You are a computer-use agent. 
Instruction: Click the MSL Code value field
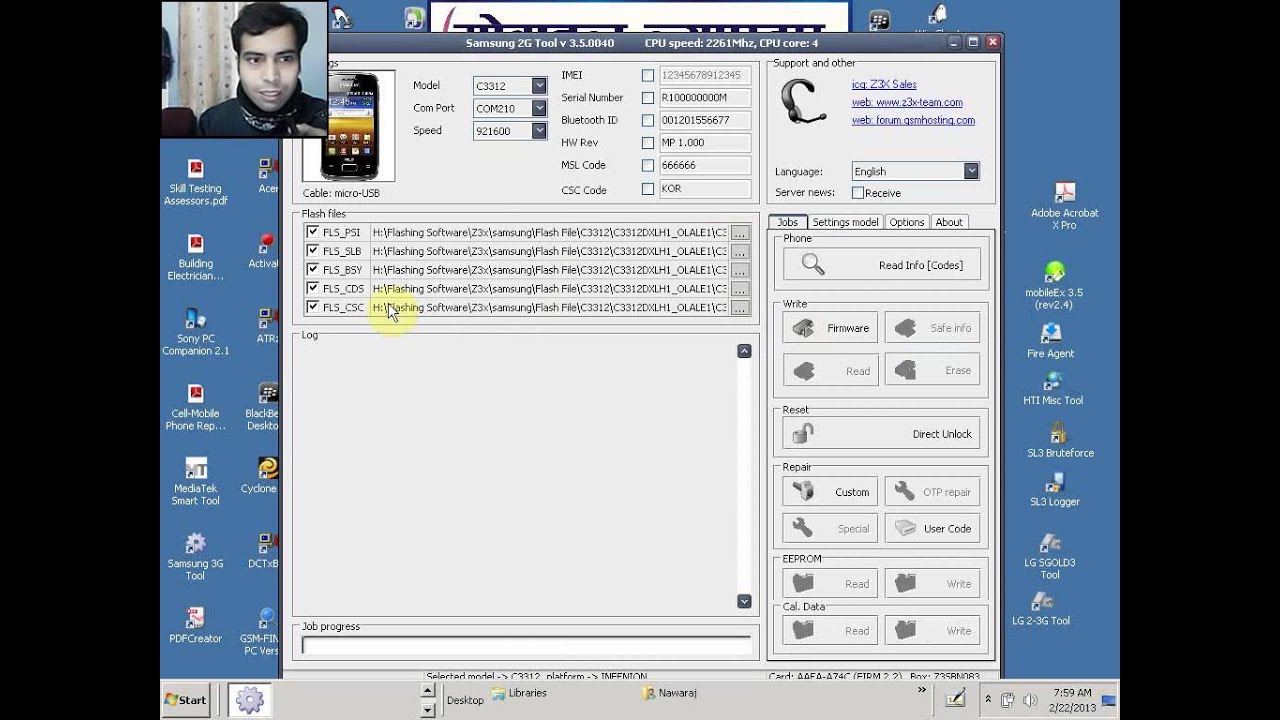(704, 165)
